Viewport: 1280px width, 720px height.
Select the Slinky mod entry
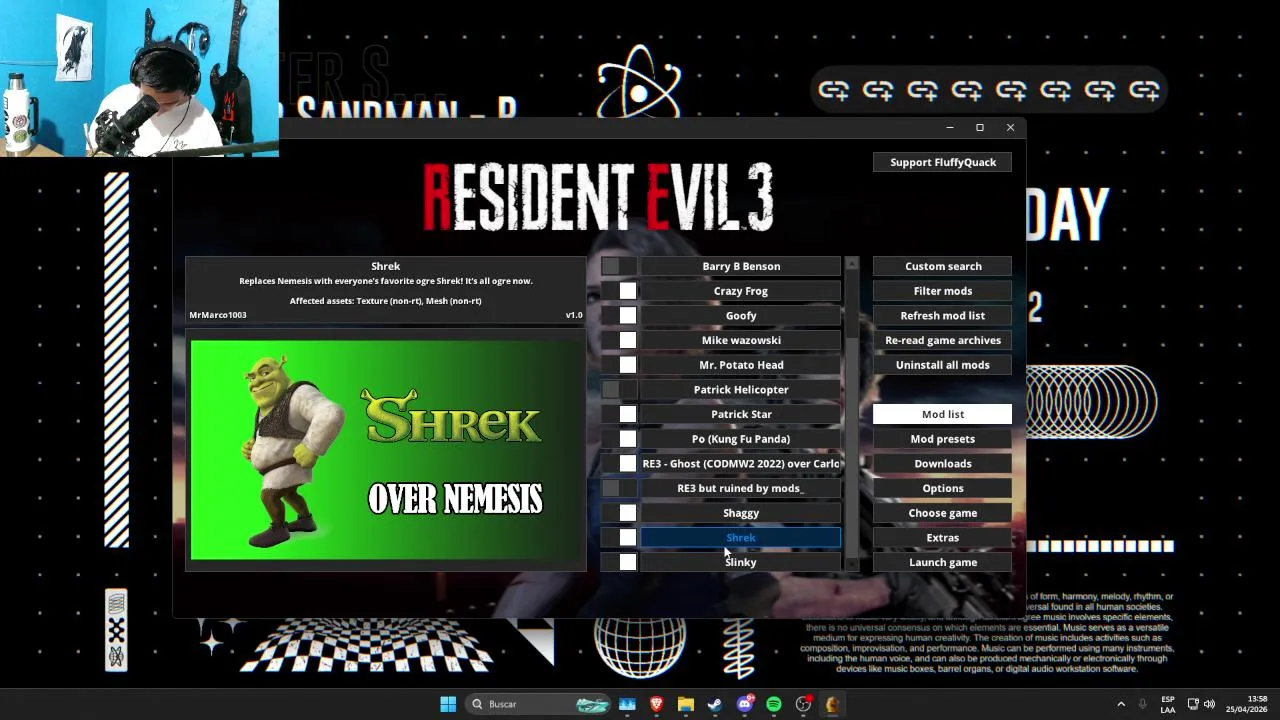point(741,562)
